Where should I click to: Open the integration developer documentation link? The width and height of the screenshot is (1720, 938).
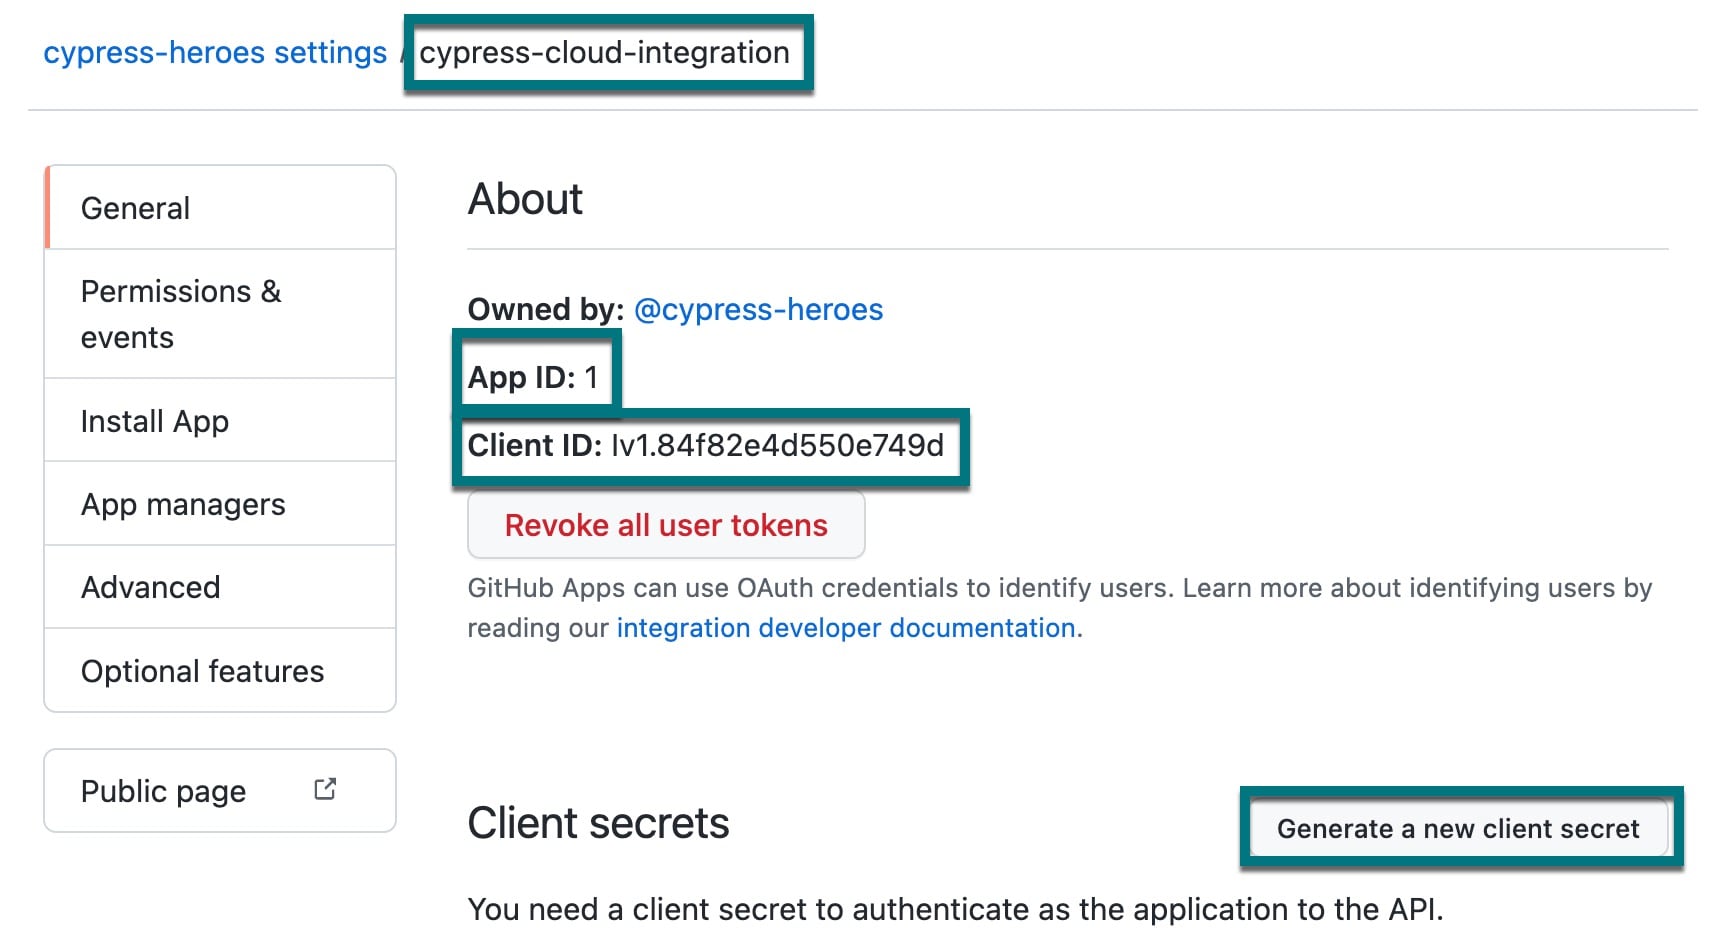847,628
